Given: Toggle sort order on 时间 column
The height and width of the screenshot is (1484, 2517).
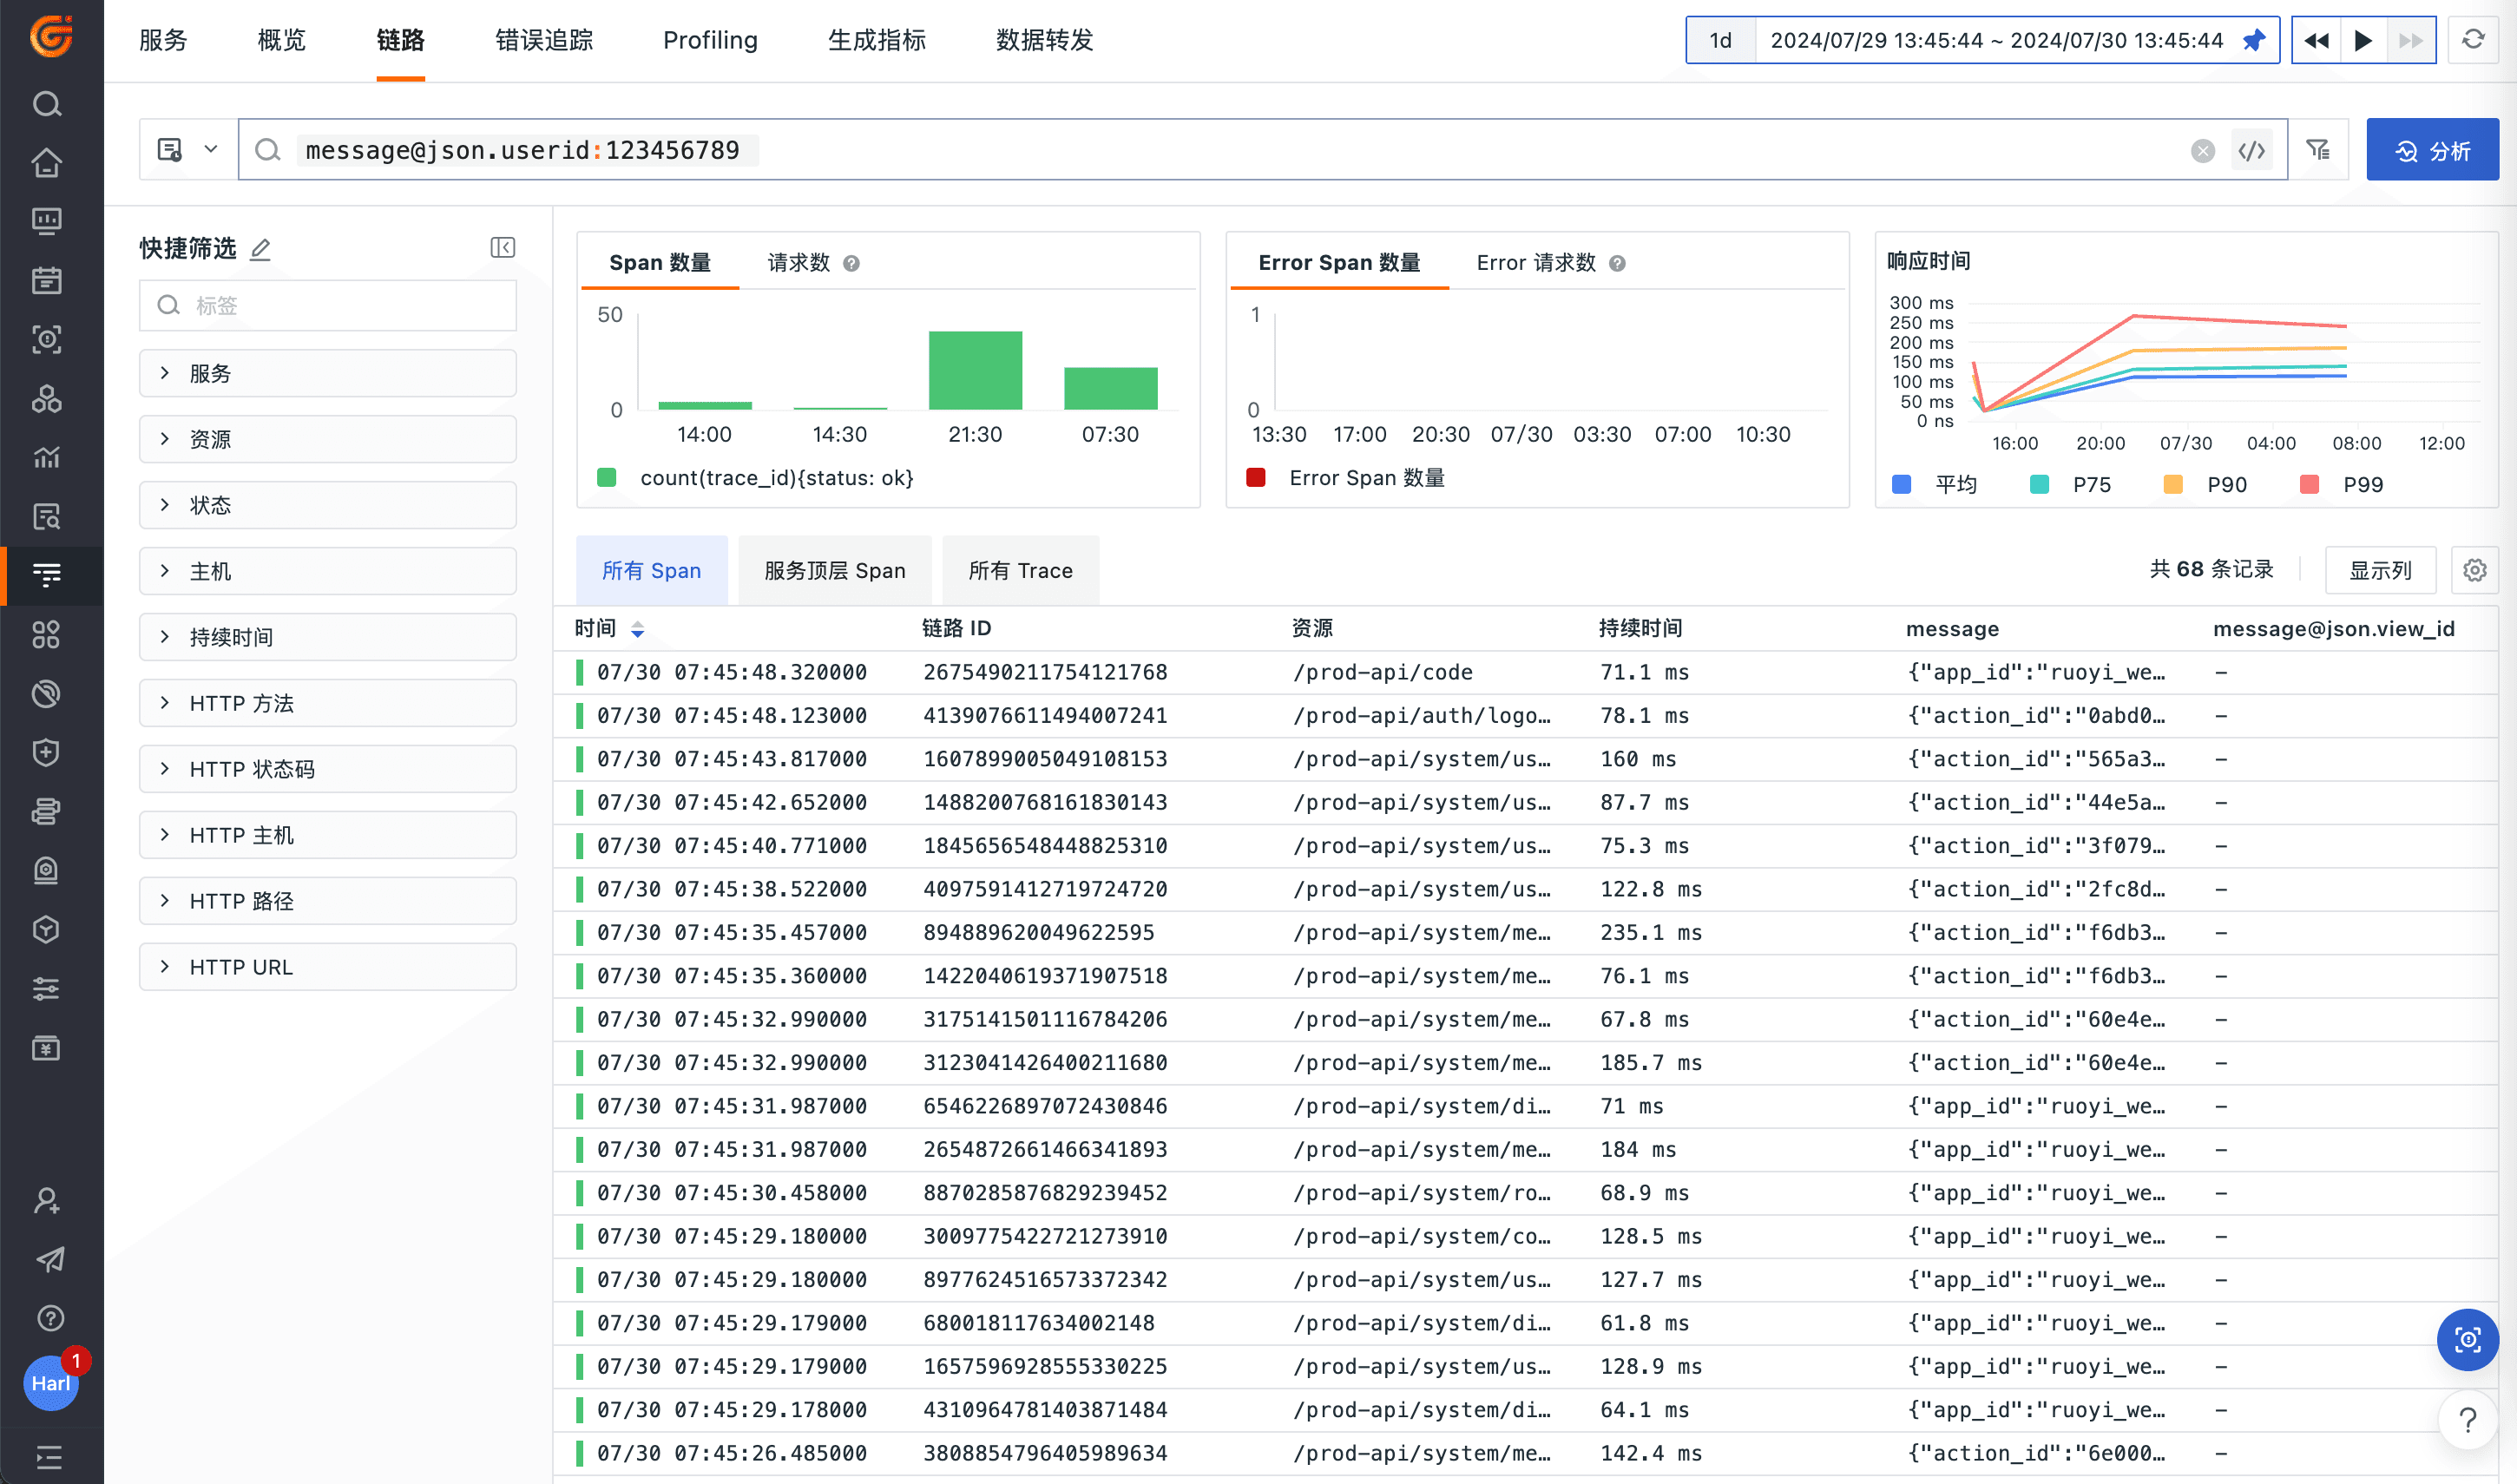Looking at the screenshot, I should [637, 629].
